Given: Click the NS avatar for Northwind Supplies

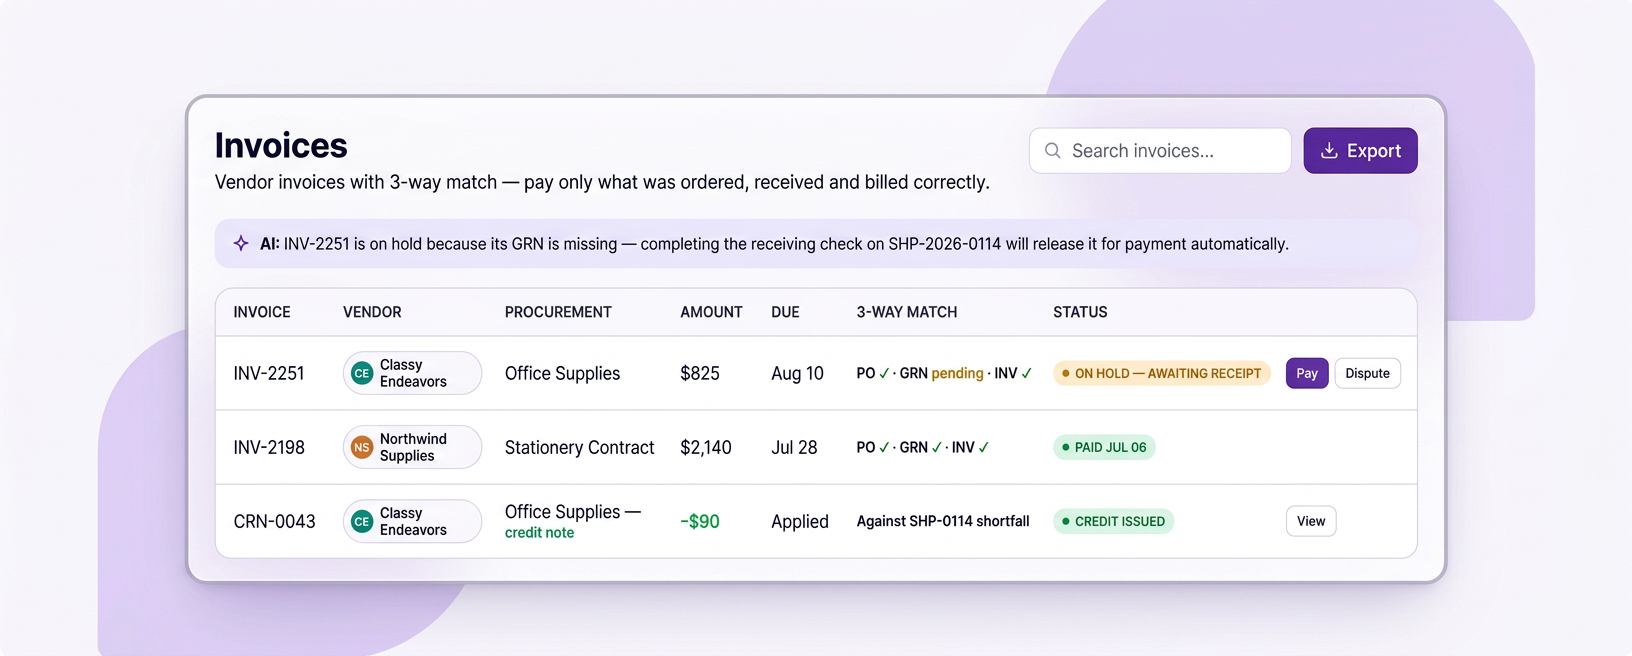Looking at the screenshot, I should (362, 447).
